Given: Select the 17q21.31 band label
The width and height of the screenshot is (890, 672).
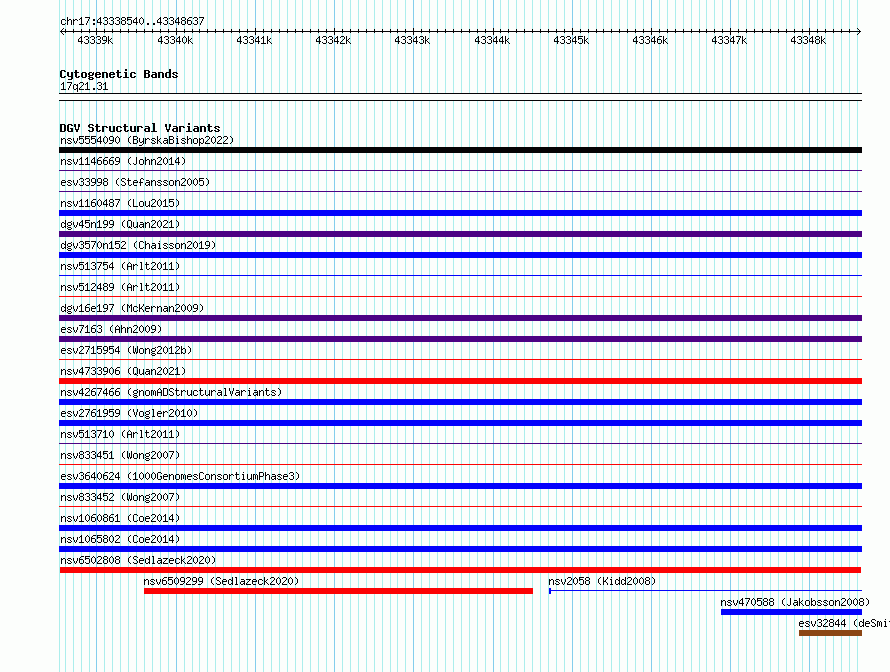Looking at the screenshot, I should [x=84, y=86].
